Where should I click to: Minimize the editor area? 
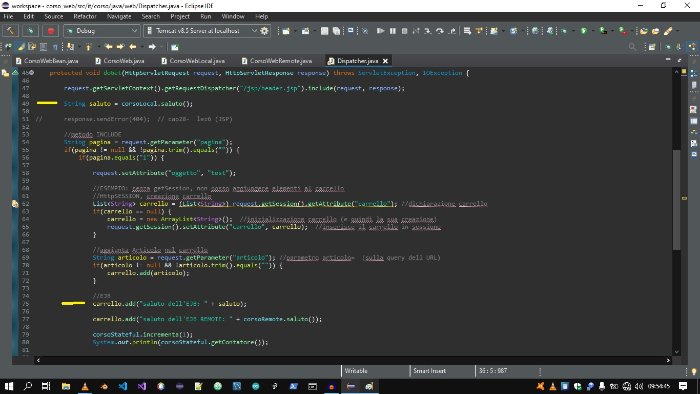(668, 59)
